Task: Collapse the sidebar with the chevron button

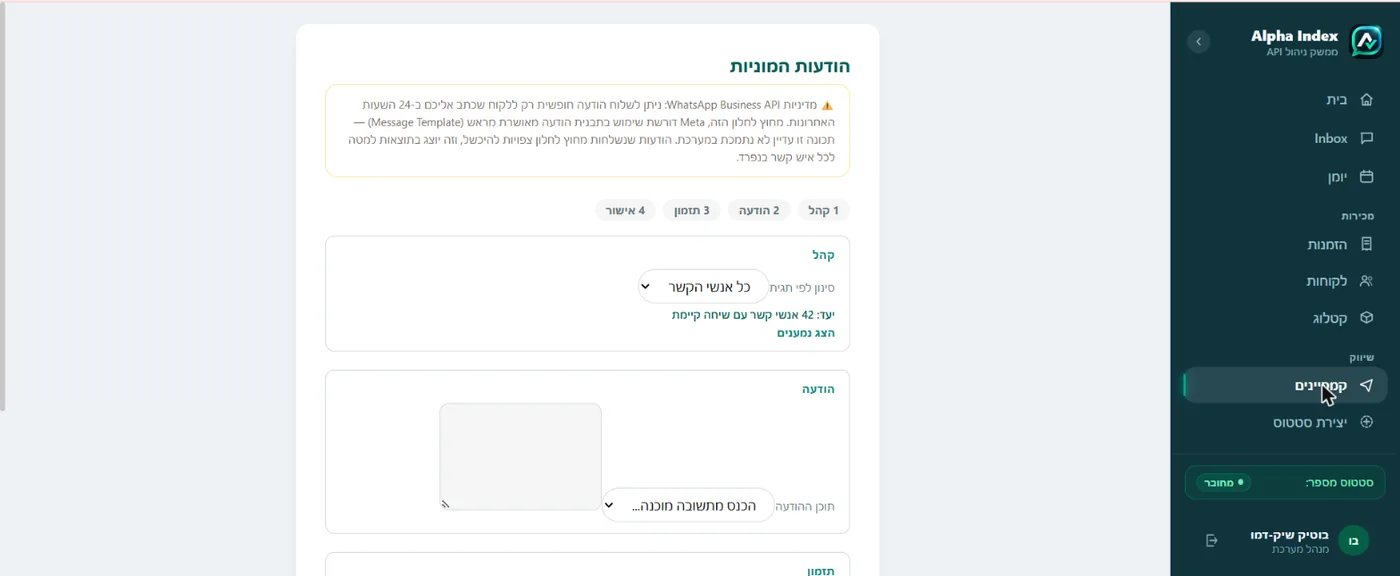Action: [x=1198, y=42]
